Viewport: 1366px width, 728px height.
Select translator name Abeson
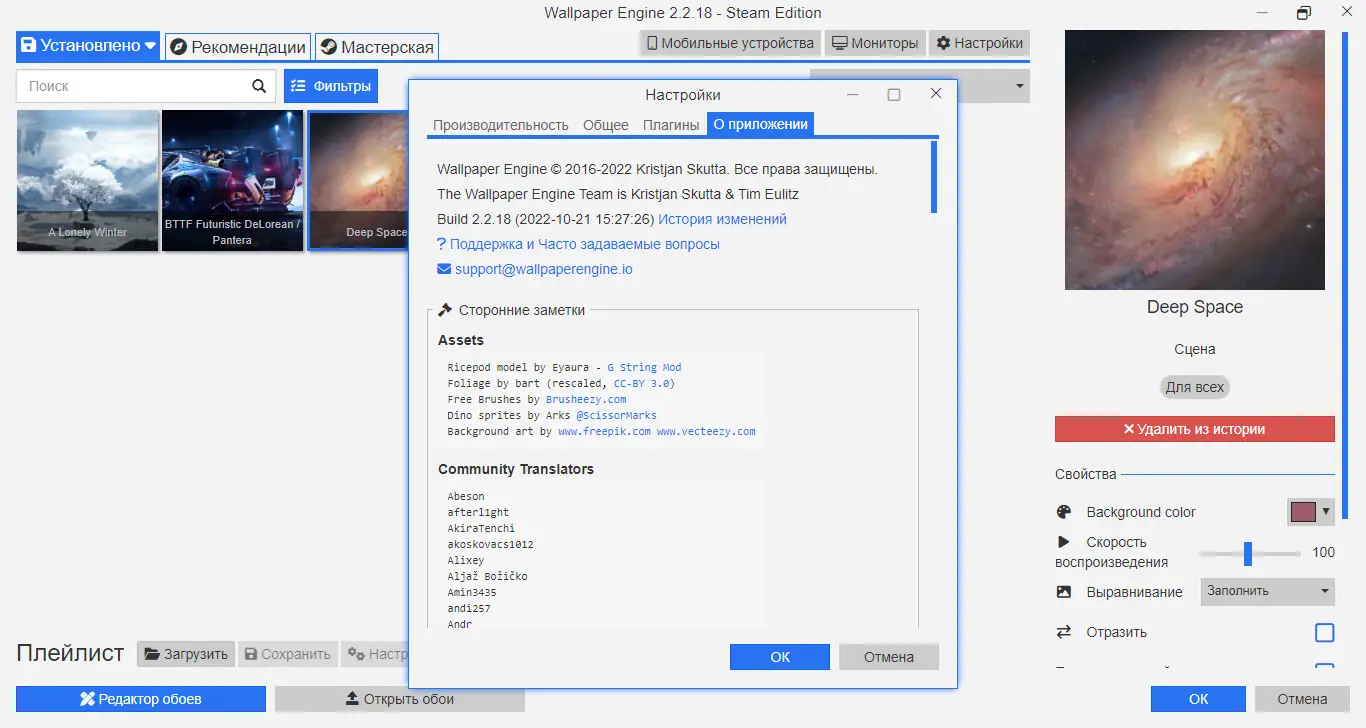point(466,496)
